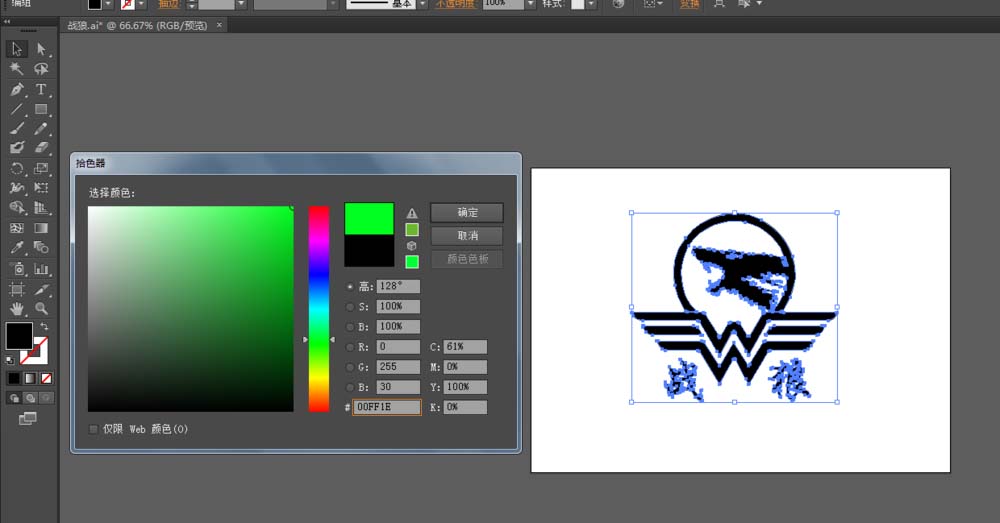The image size is (1000, 523).
Task: Select the R red radio button
Action: coord(350,347)
